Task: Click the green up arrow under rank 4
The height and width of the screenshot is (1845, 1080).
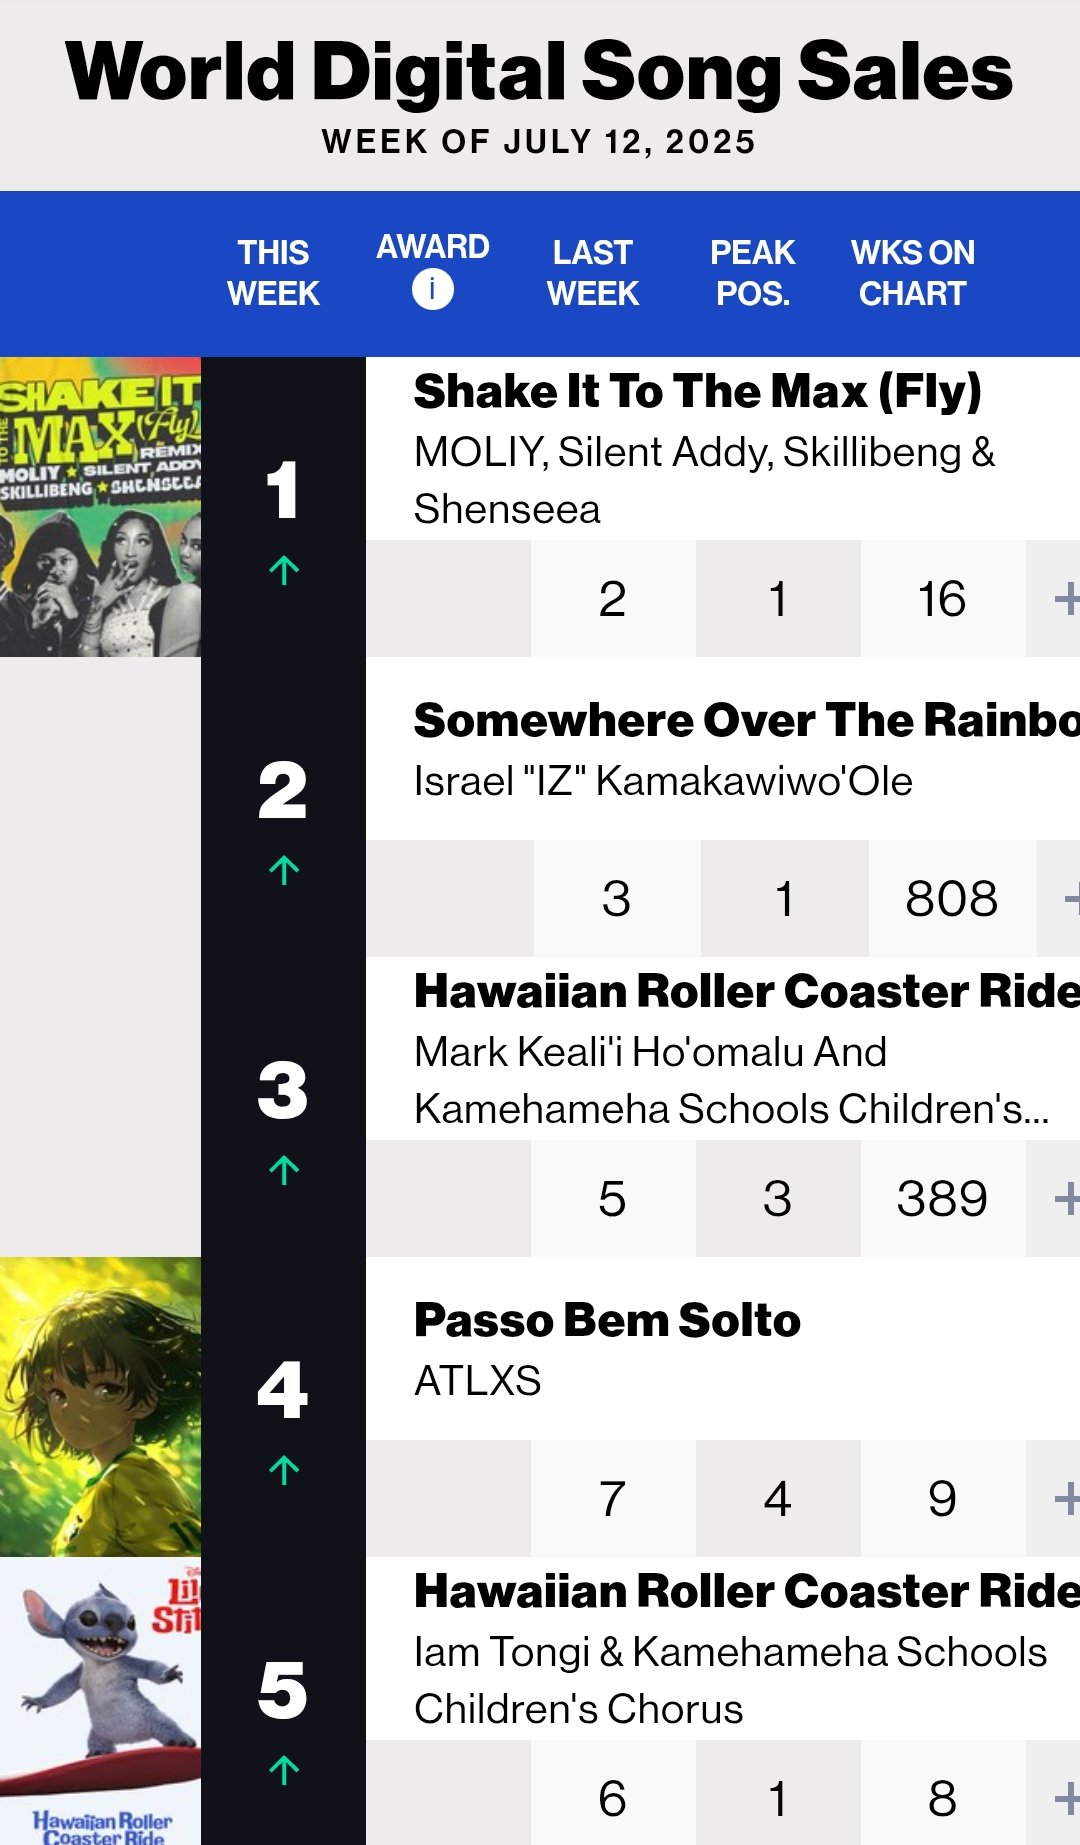Action: 284,1470
